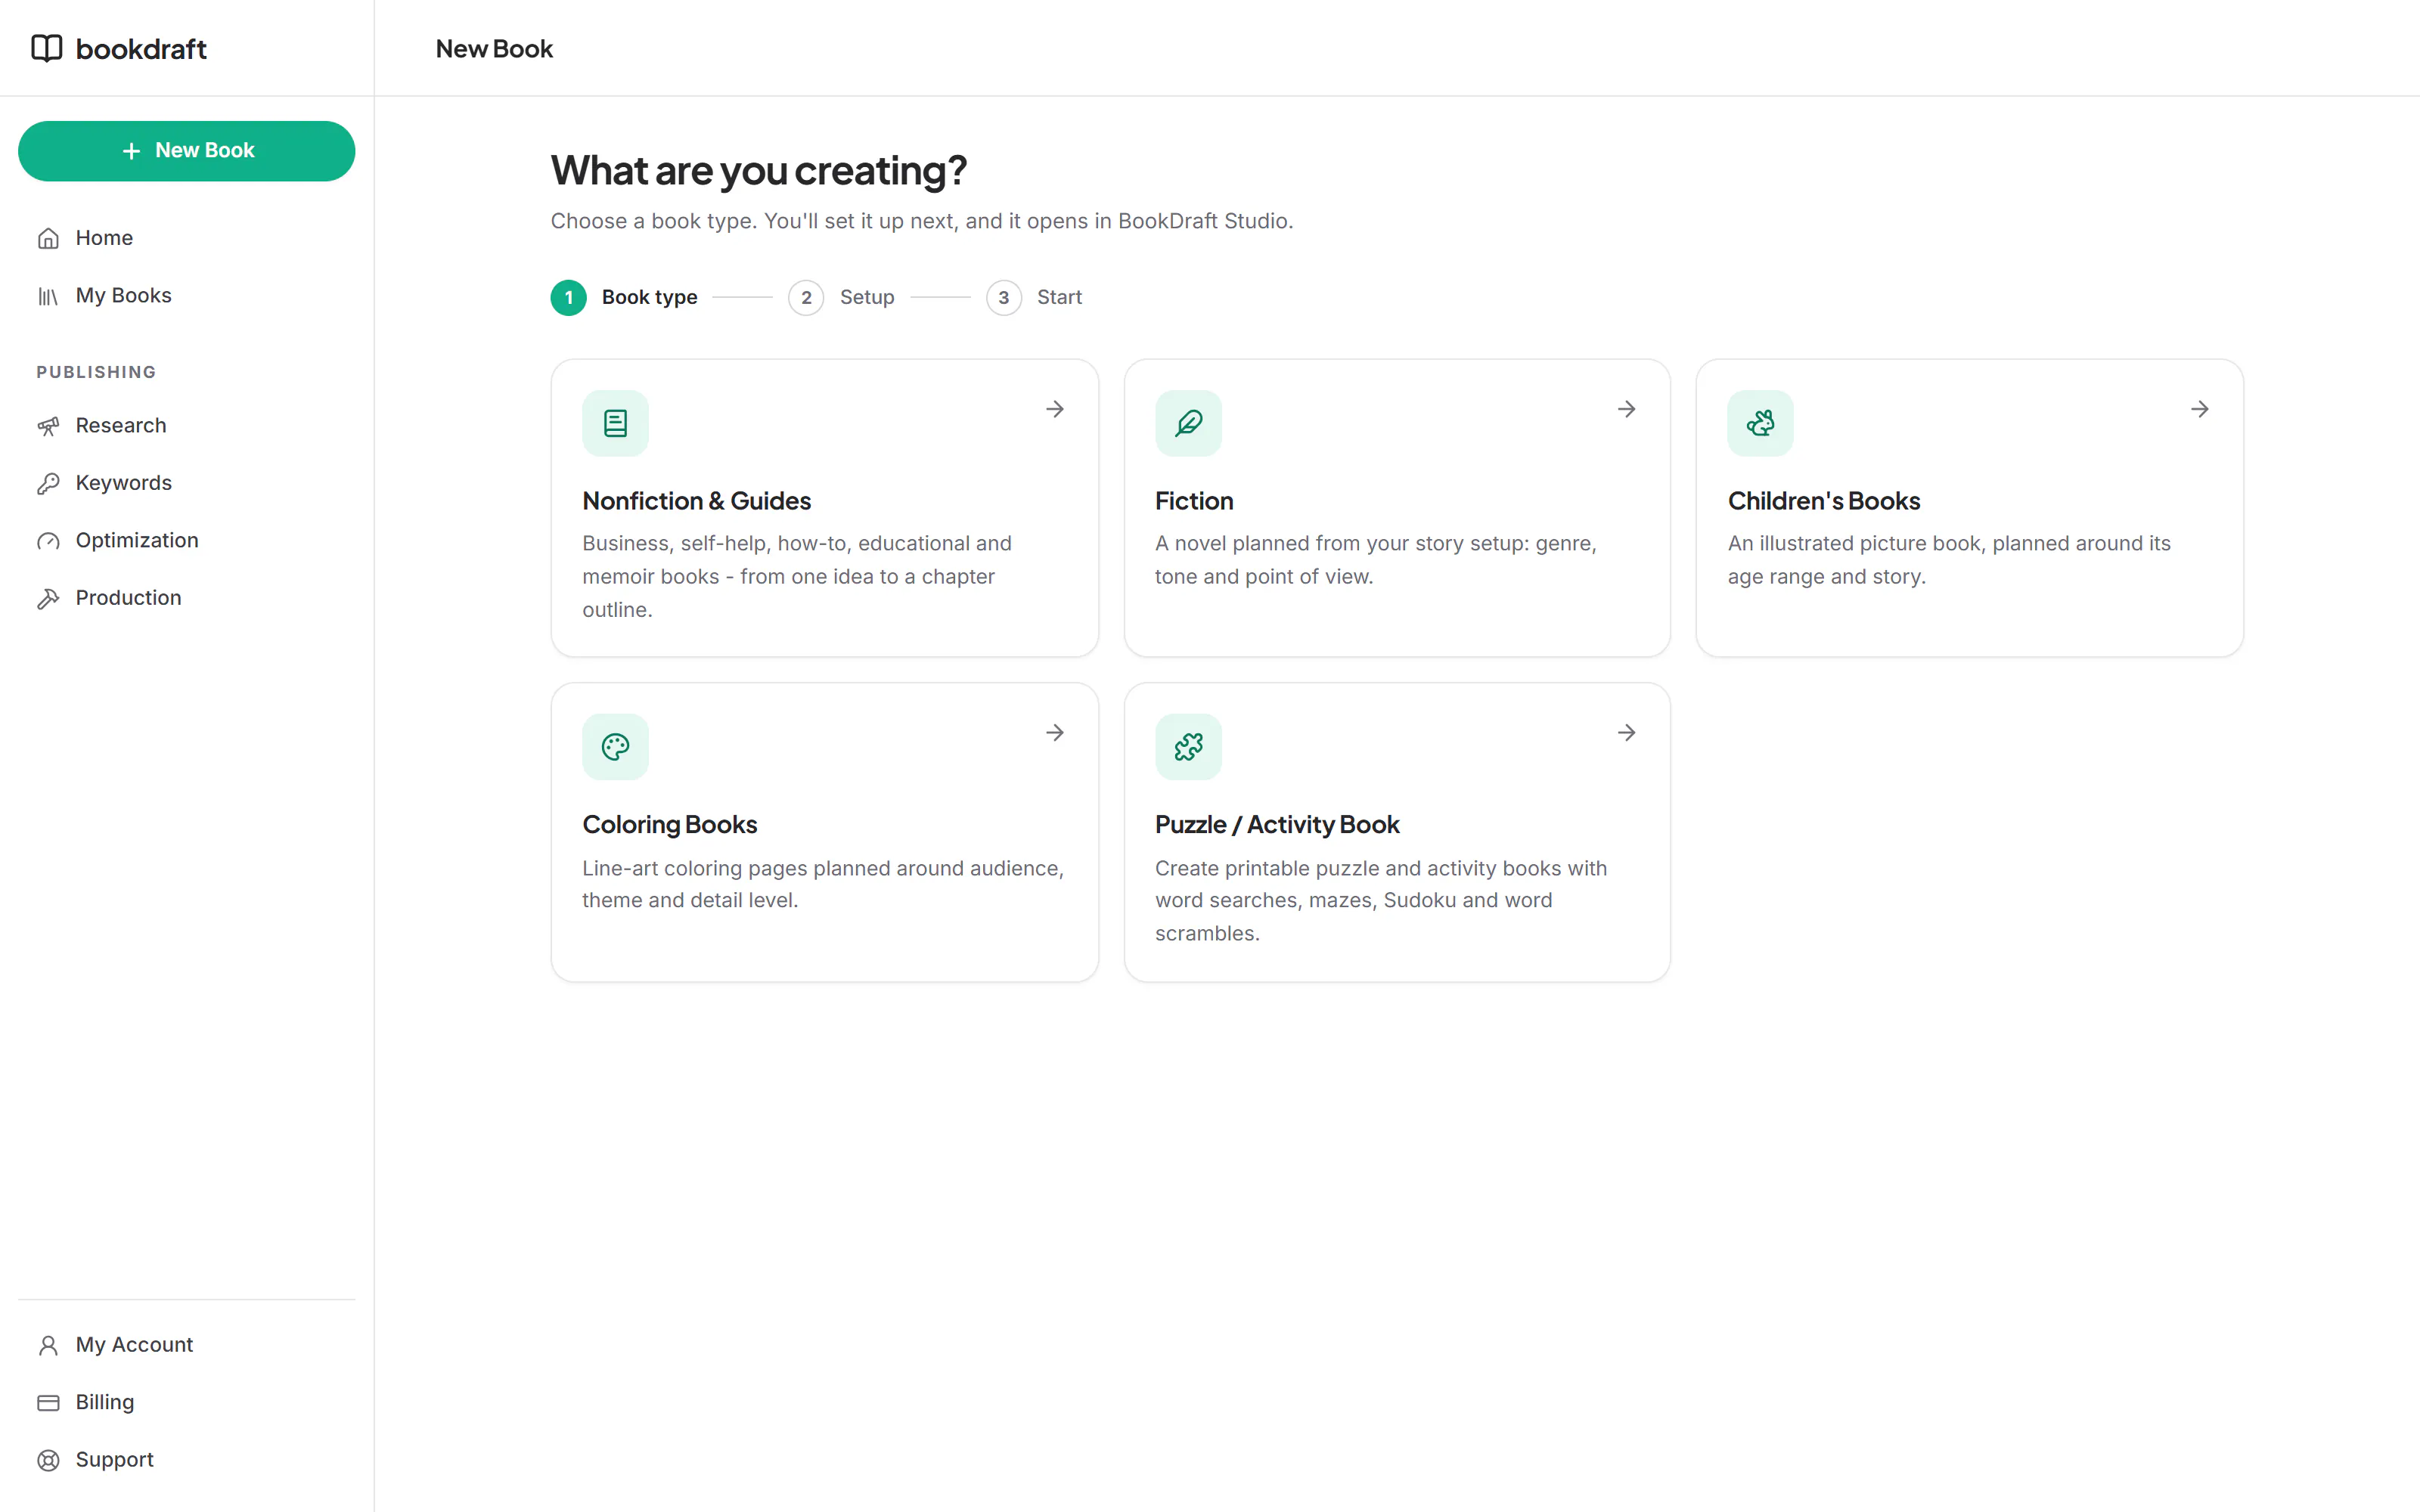
Task: Click the arrow on the Children's Books card
Action: click(2200, 409)
